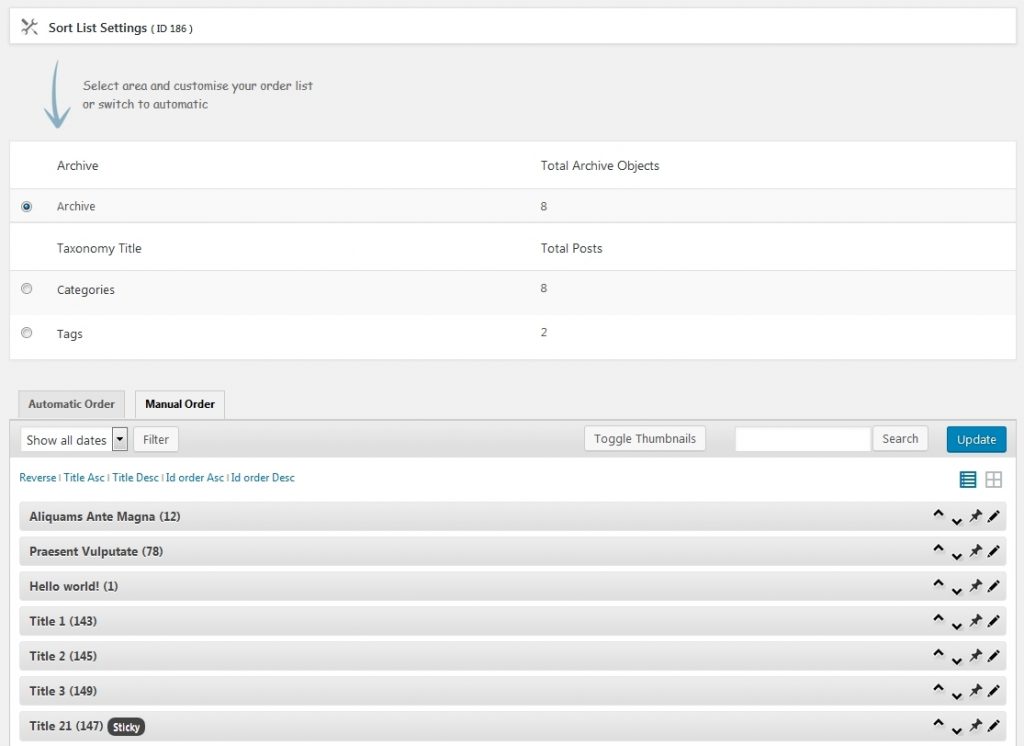1024x746 pixels.
Task: Select the Archive radio button
Action: click(27, 207)
